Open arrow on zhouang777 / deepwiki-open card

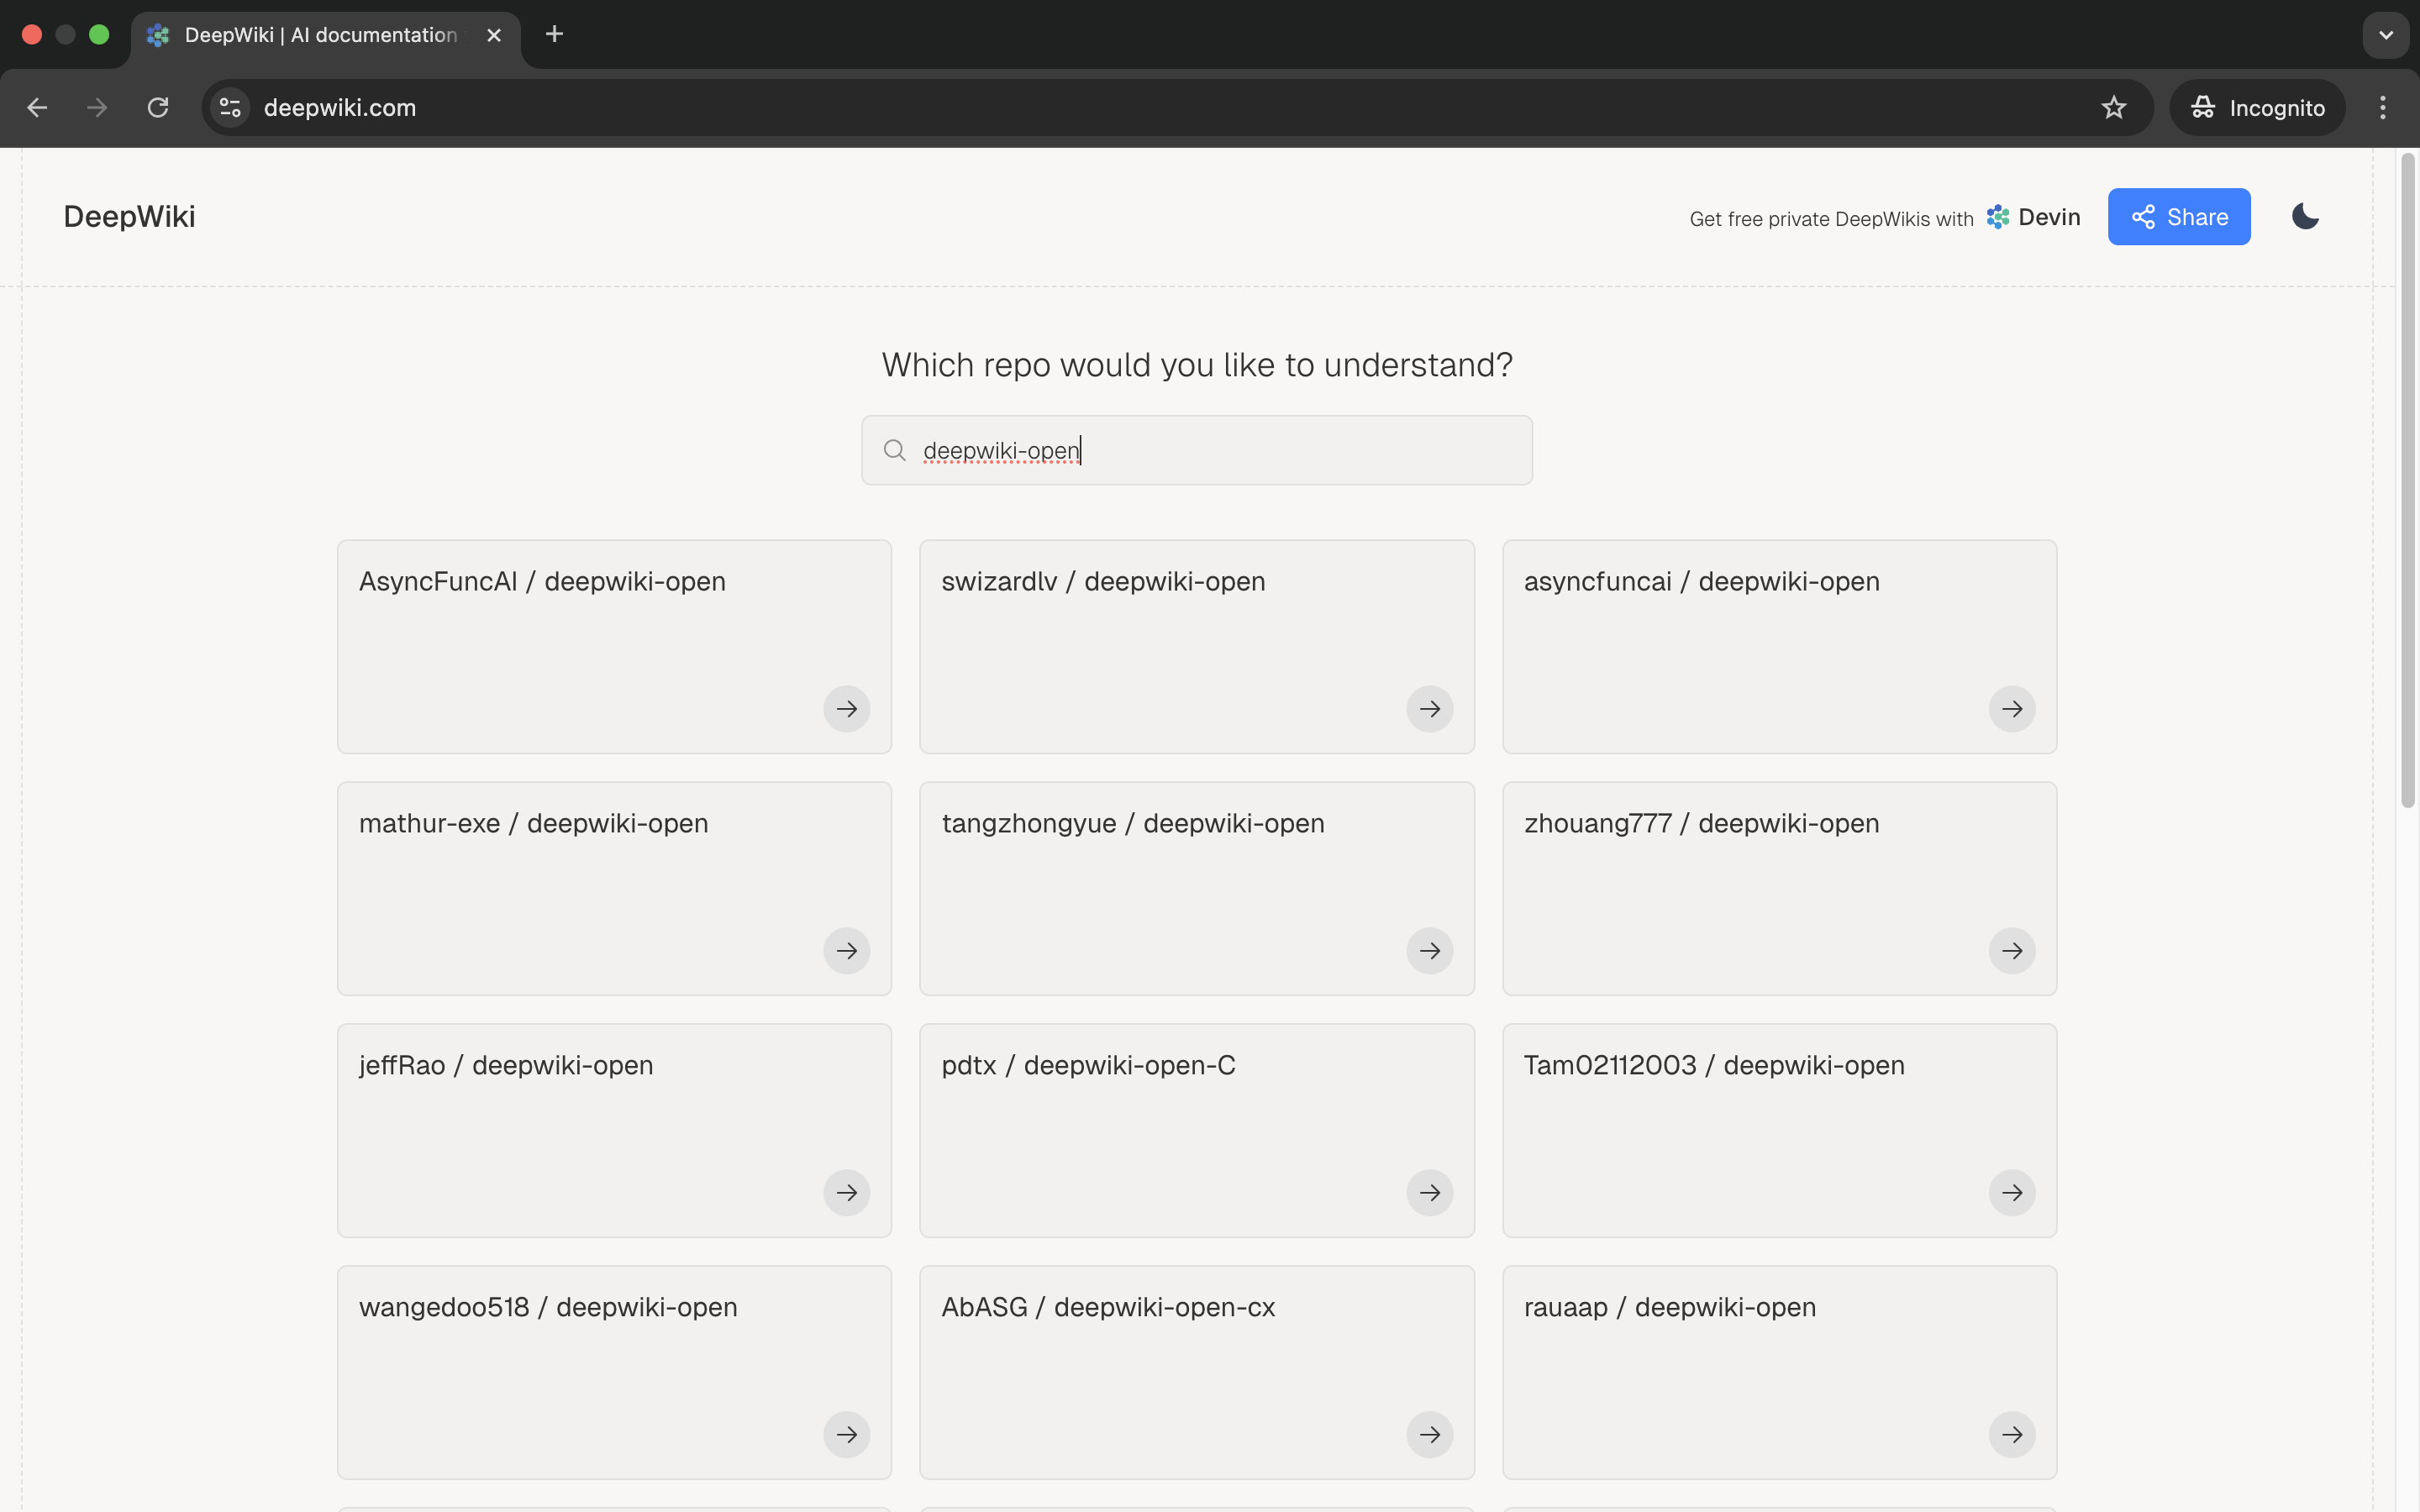click(2011, 951)
